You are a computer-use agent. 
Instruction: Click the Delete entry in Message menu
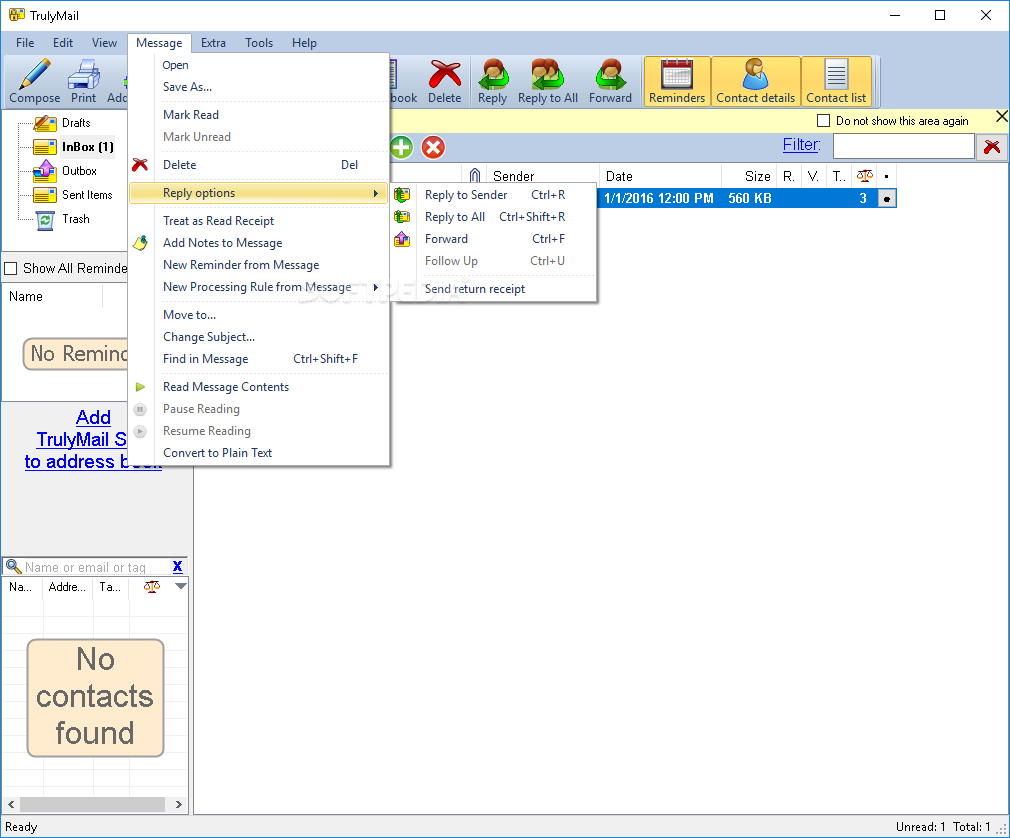click(x=259, y=165)
